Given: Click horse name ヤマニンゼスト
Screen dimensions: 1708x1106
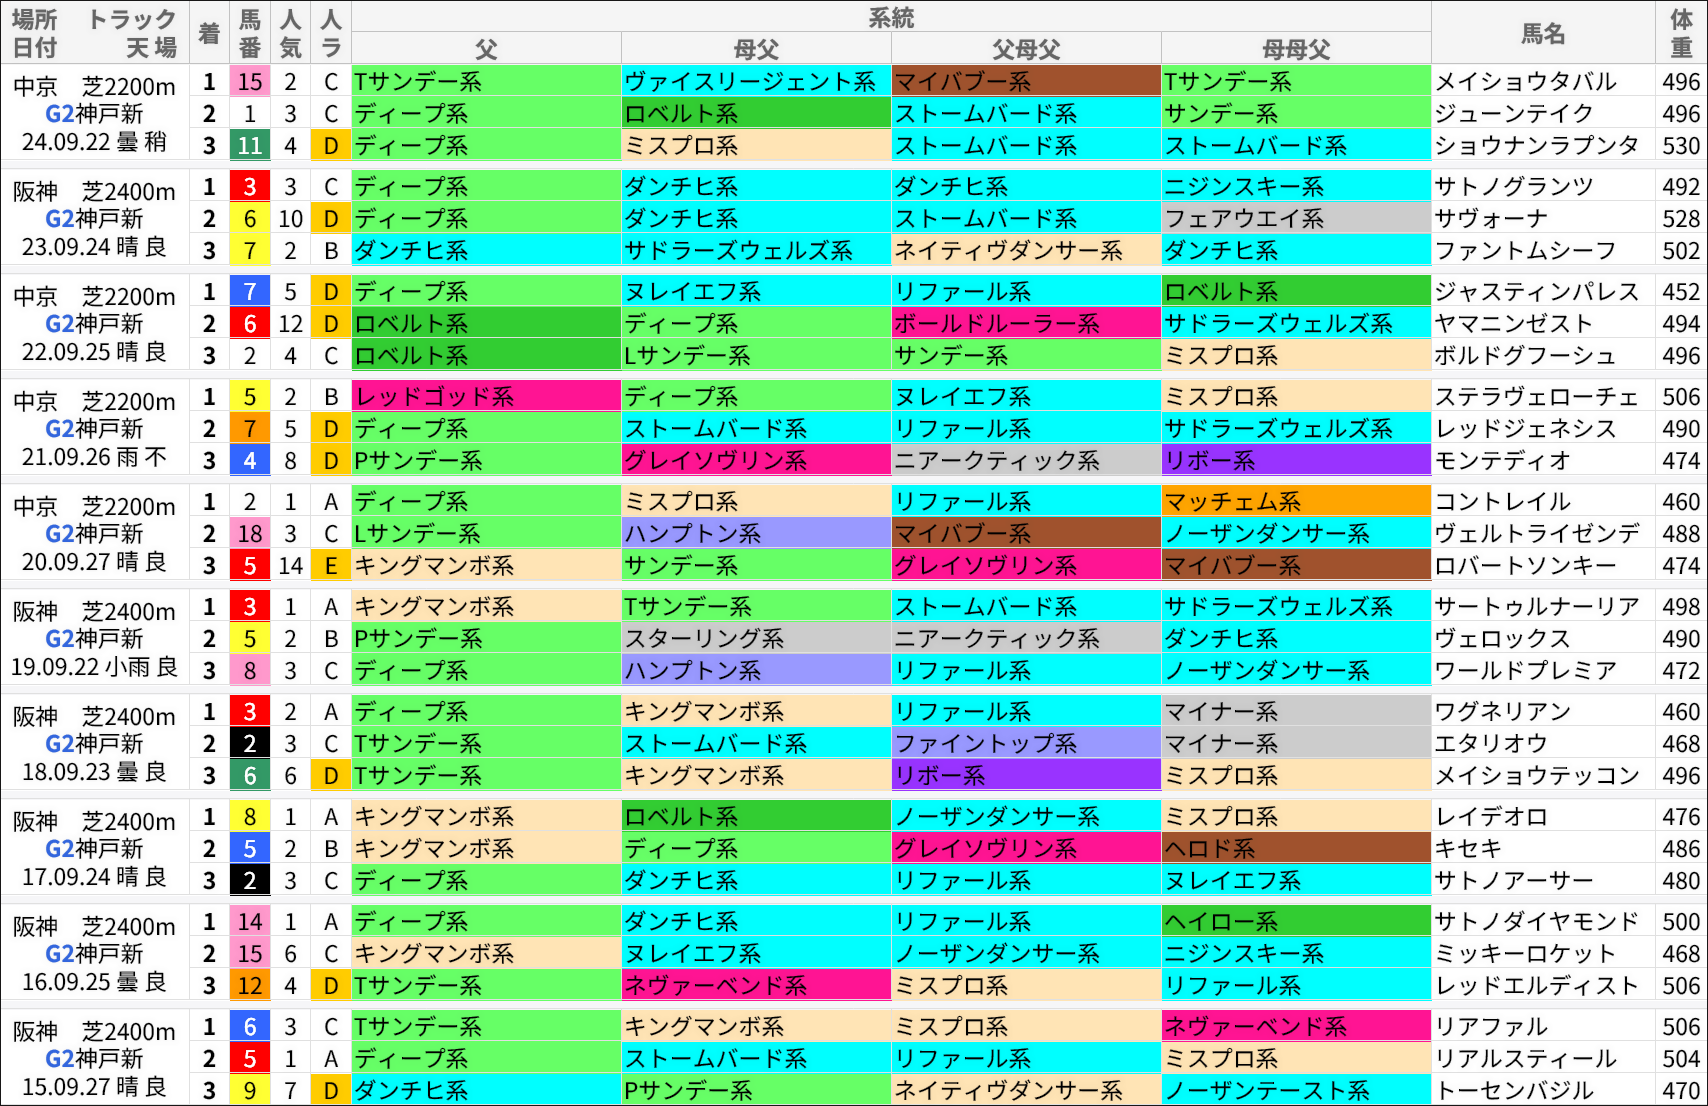Looking at the screenshot, I should pyautogui.click(x=1514, y=324).
